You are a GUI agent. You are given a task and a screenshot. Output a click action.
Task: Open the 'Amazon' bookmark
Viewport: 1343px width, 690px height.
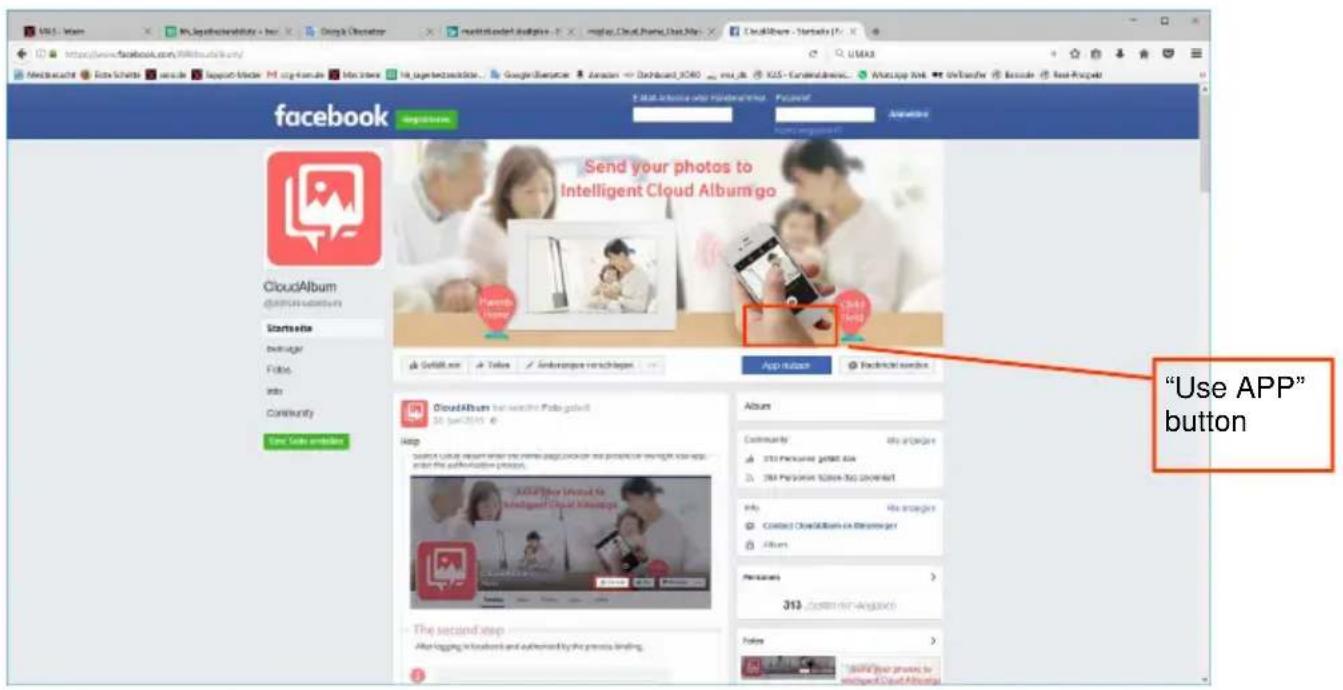[x=599, y=74]
